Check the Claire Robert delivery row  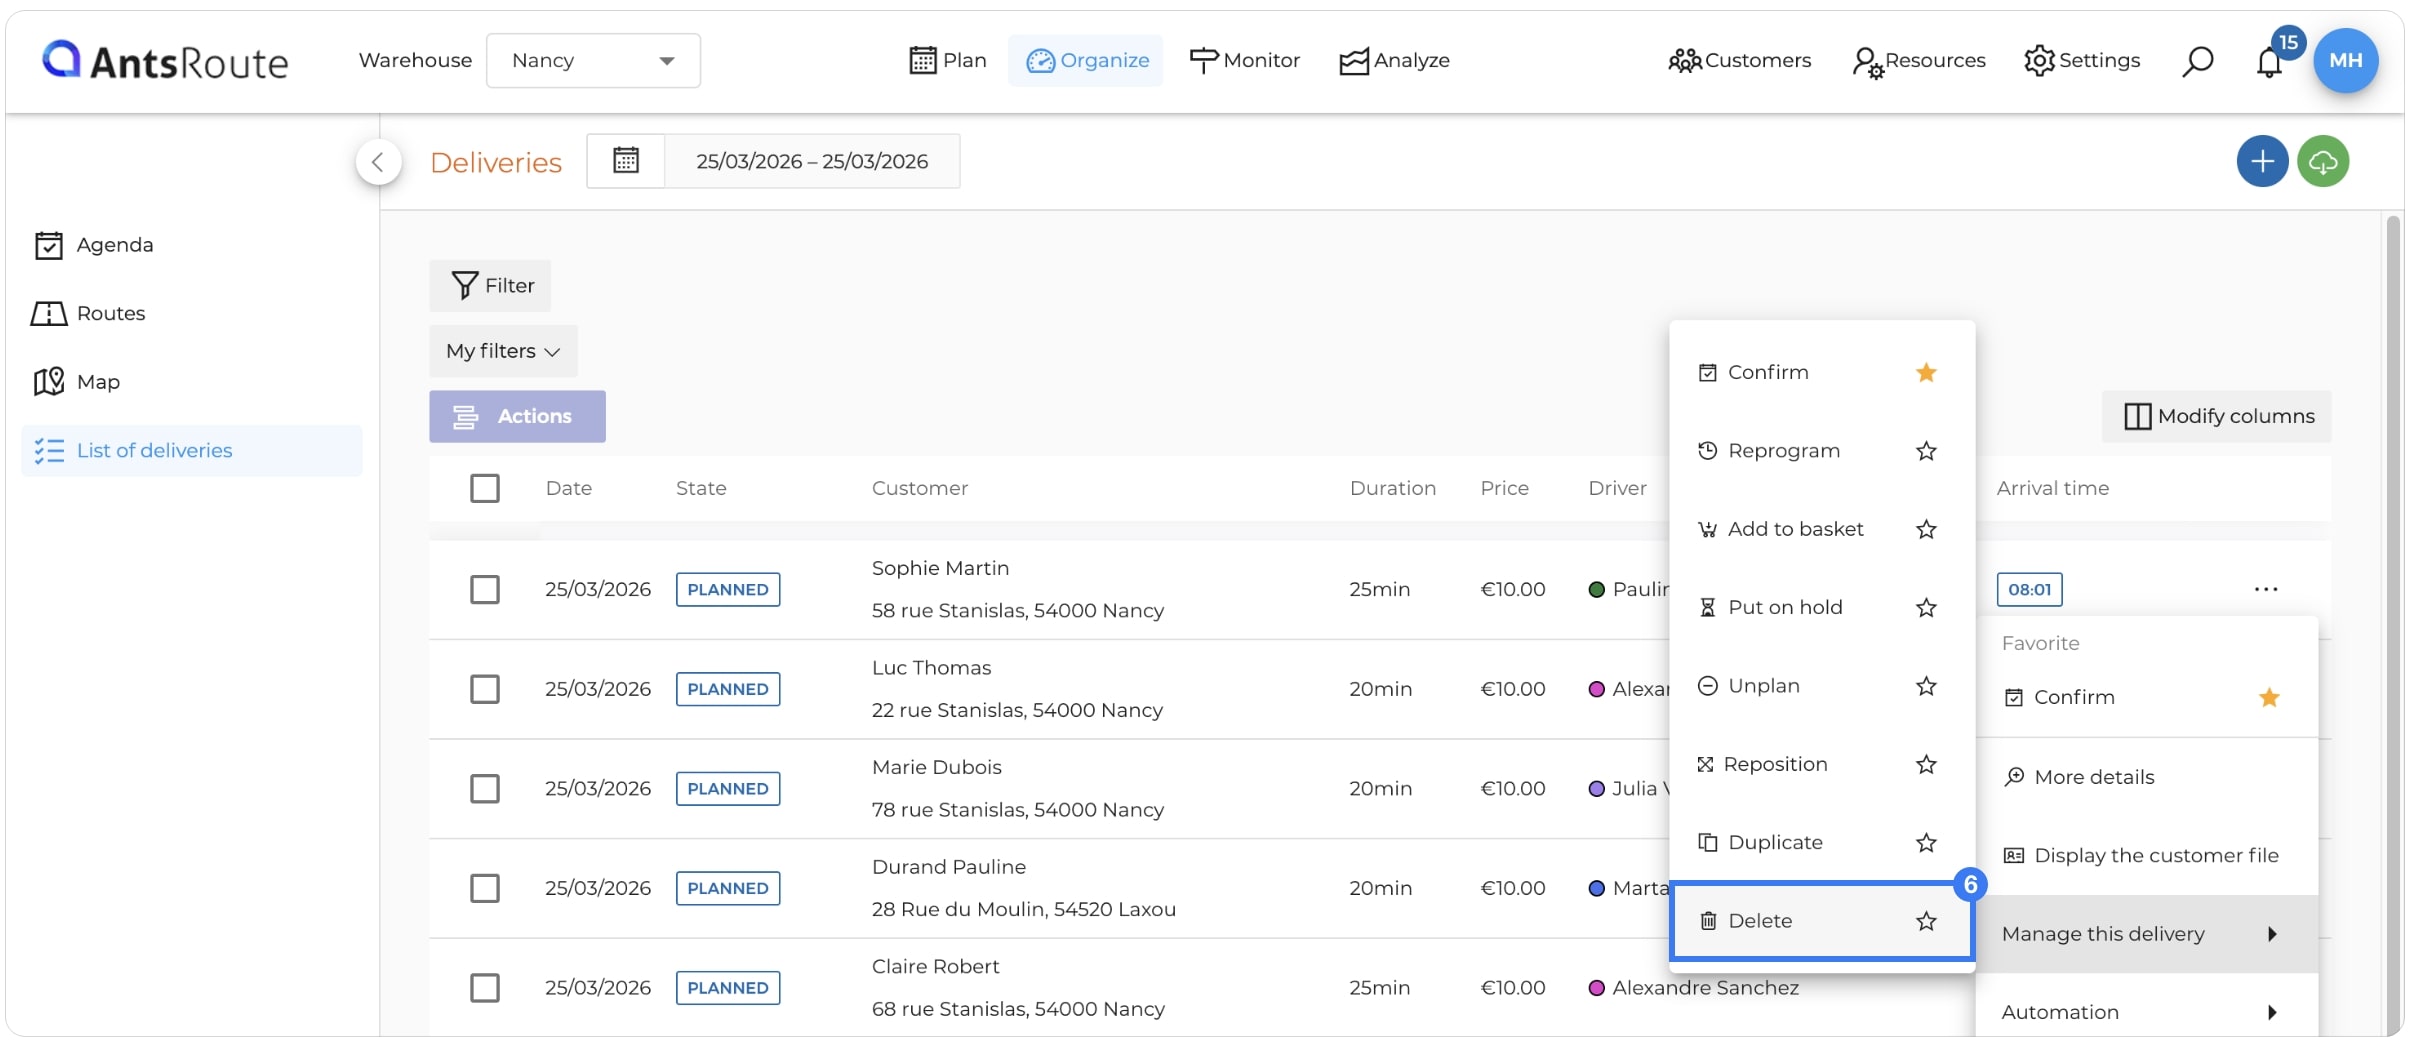point(485,987)
